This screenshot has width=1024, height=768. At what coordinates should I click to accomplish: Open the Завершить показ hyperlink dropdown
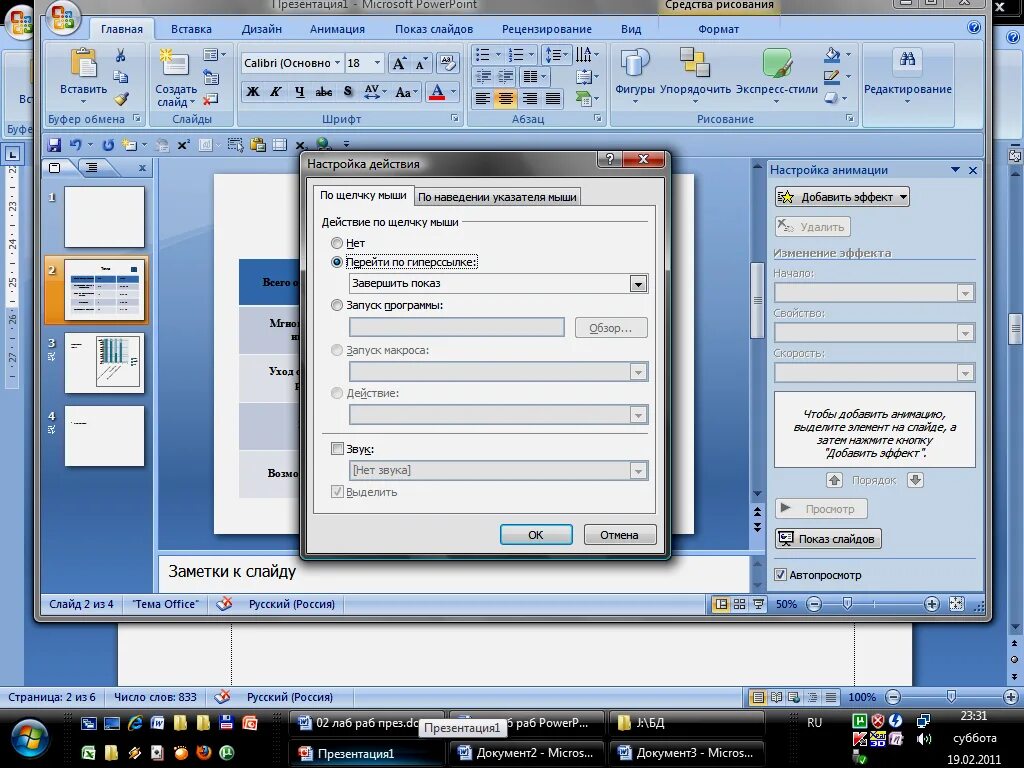(638, 283)
